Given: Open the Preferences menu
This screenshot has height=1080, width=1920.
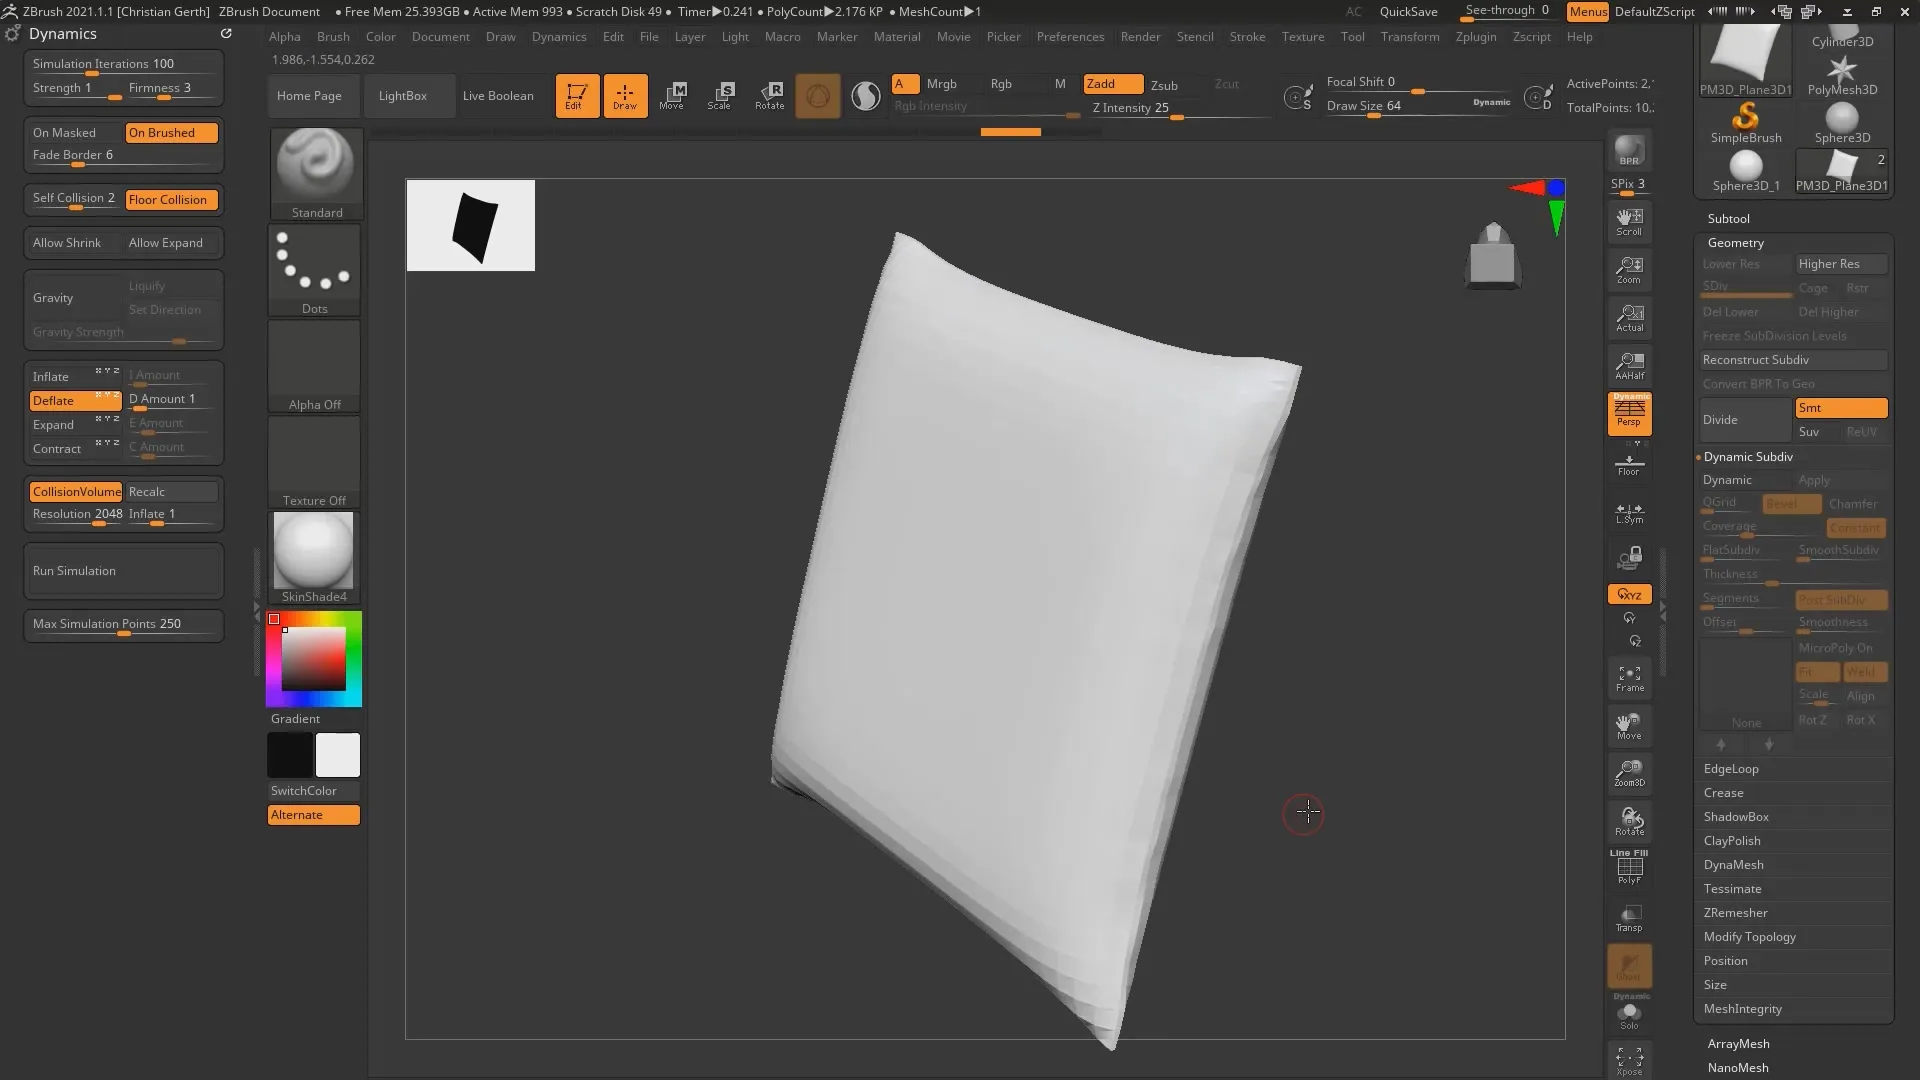Looking at the screenshot, I should (x=1070, y=37).
